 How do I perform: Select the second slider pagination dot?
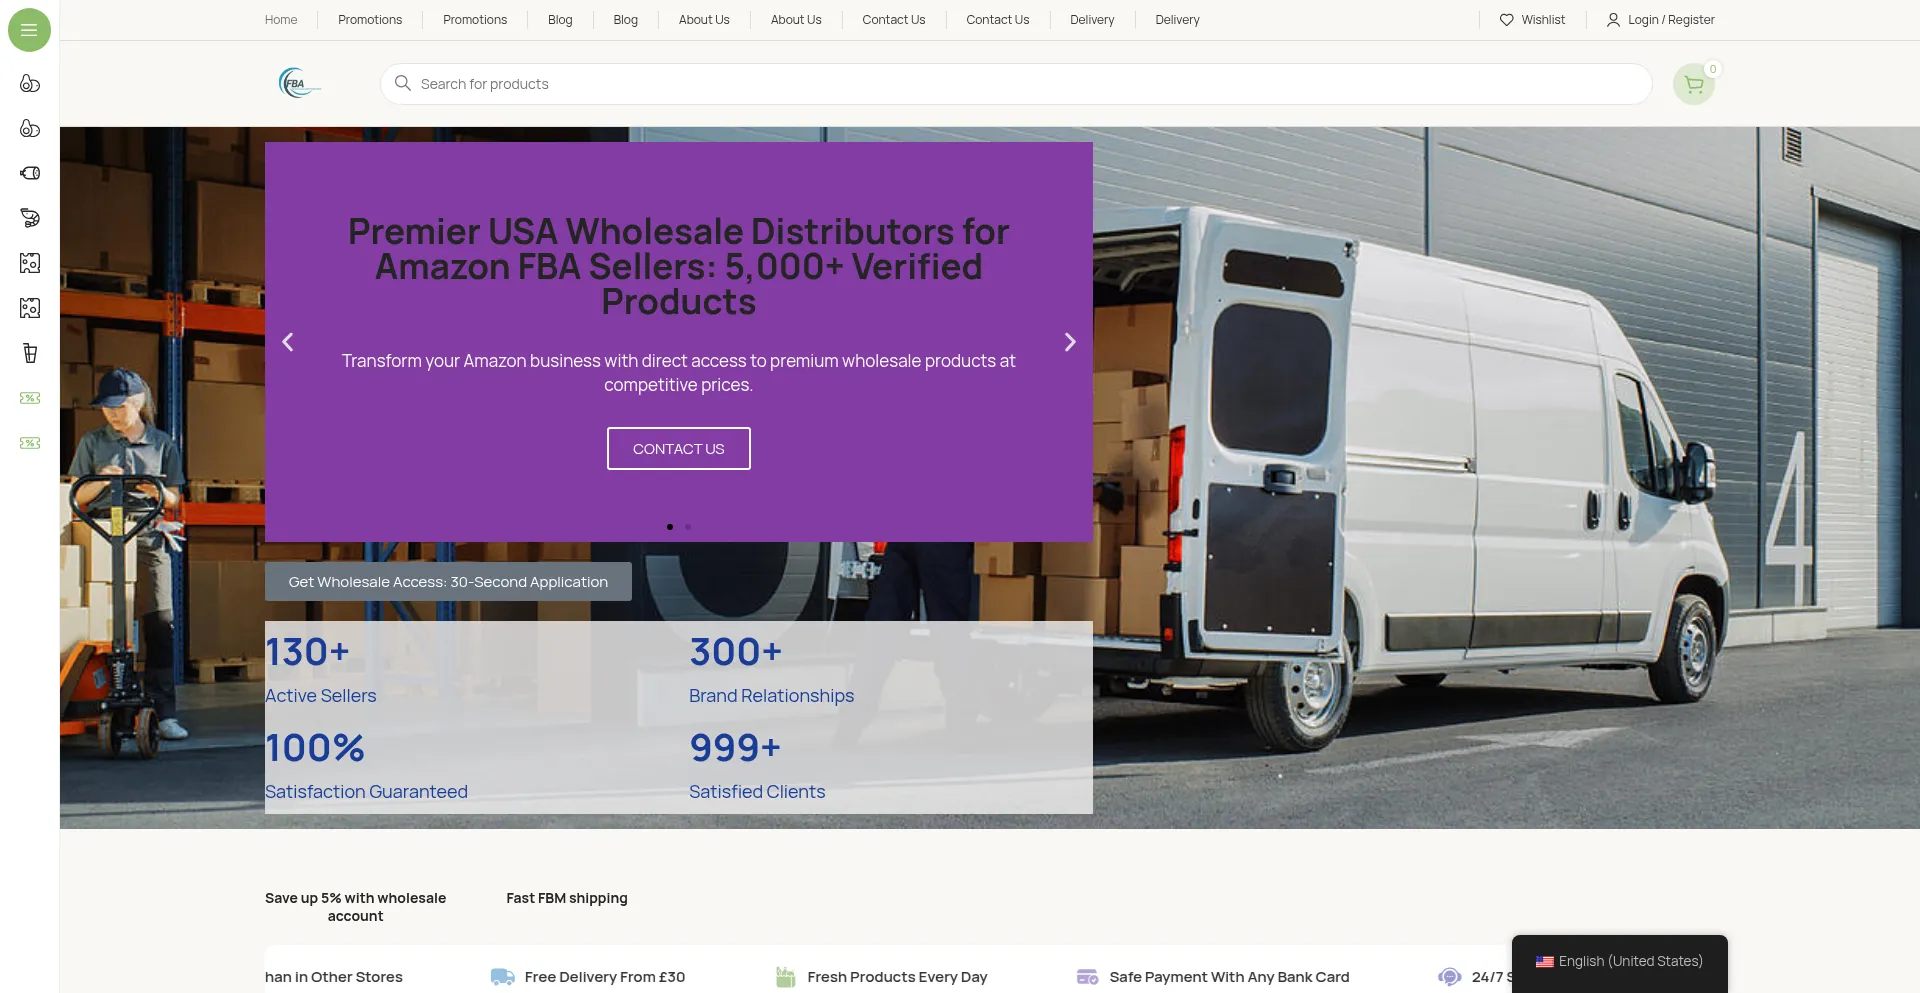pyautogui.click(x=688, y=527)
